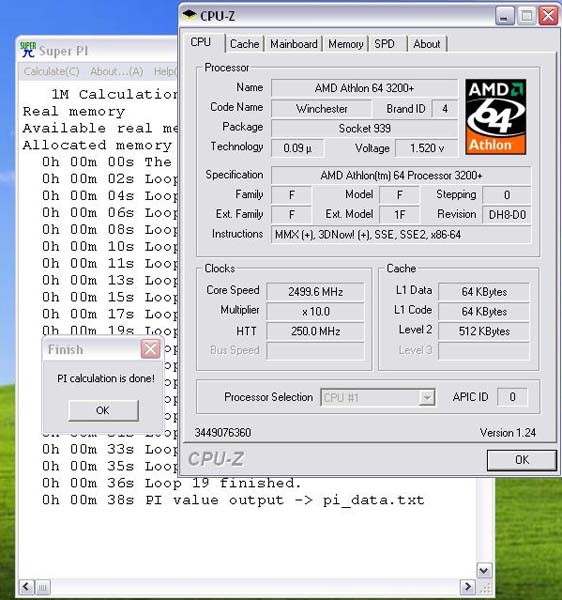The image size is (562, 600).
Task: Click the Super PI title bar icon
Action: [x=28, y=50]
